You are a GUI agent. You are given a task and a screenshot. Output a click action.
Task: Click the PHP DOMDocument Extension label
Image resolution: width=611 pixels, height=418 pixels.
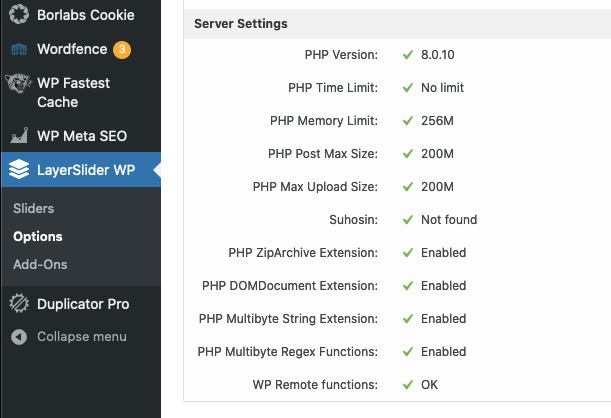(x=290, y=286)
